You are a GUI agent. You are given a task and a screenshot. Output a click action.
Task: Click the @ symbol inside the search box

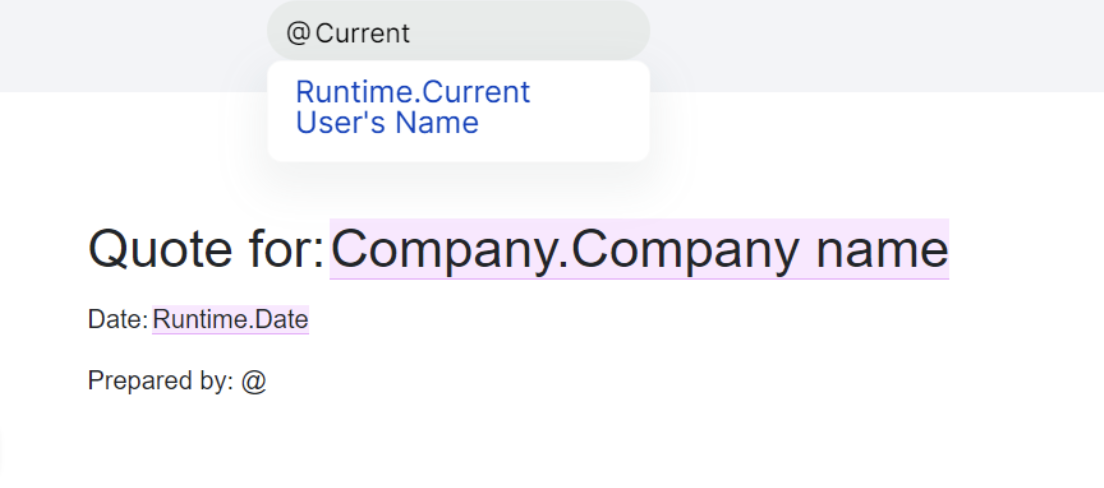[x=299, y=33]
